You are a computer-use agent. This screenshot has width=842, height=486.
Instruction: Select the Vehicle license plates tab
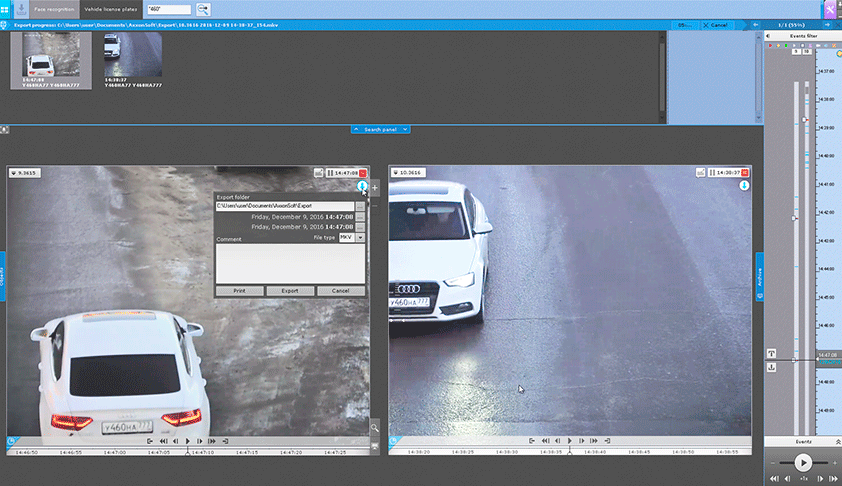[111, 8]
